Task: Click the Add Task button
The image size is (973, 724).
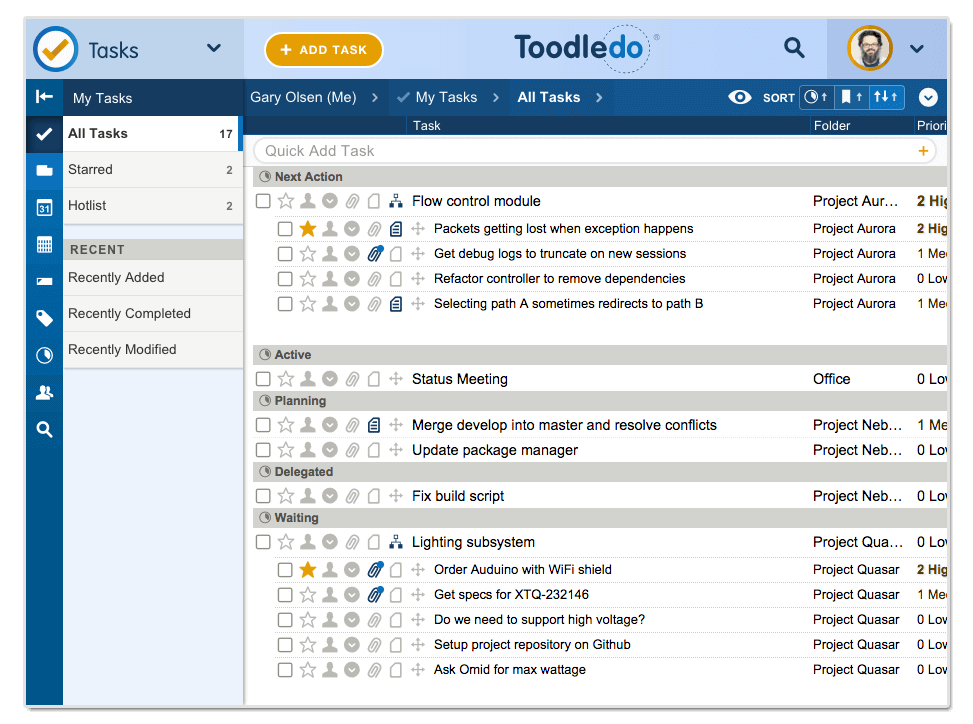Action: (x=323, y=50)
